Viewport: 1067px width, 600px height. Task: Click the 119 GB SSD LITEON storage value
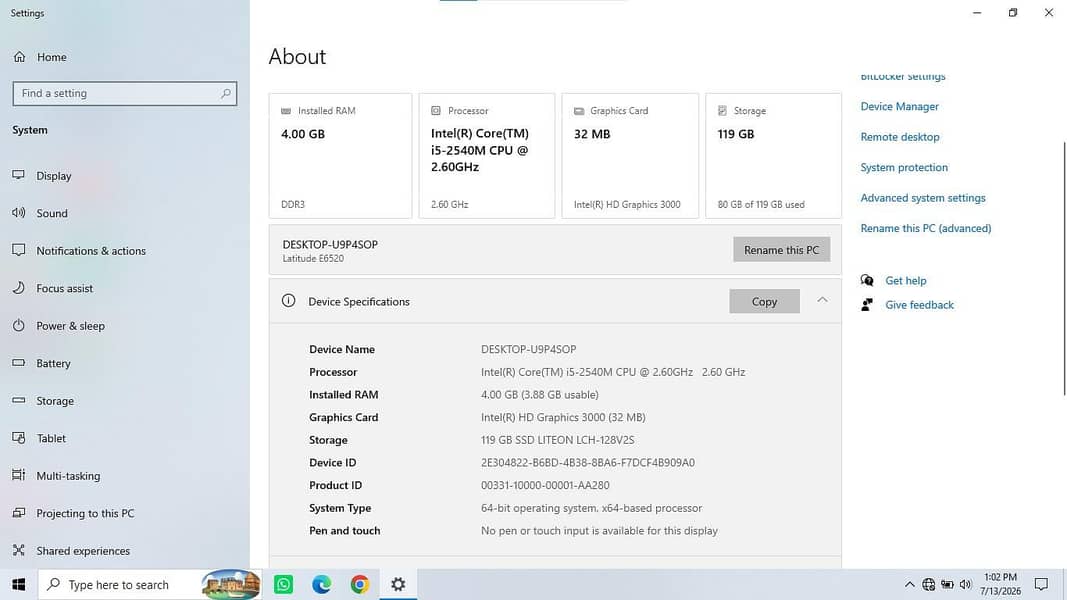[557, 440]
